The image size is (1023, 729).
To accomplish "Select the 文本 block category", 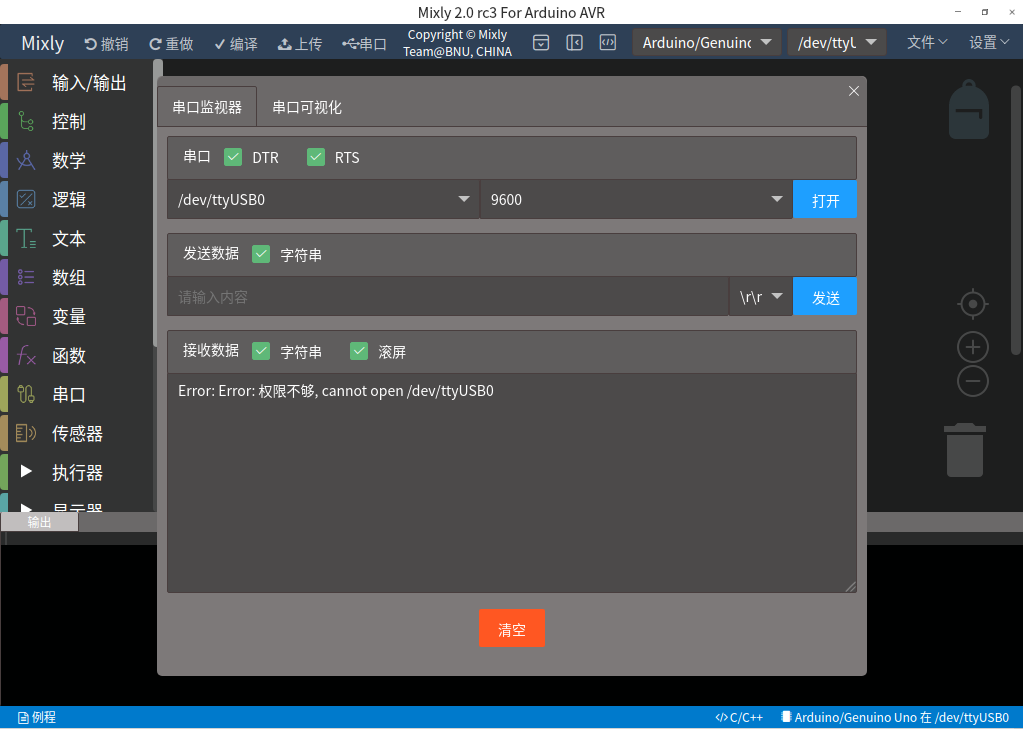I will pos(77,239).
